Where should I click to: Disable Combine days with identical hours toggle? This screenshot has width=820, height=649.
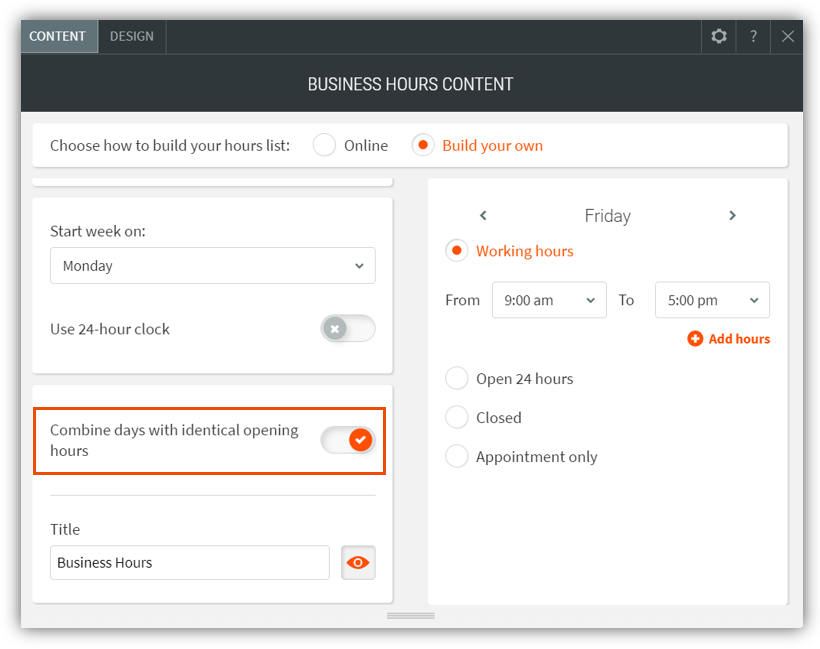pyautogui.click(x=347, y=440)
